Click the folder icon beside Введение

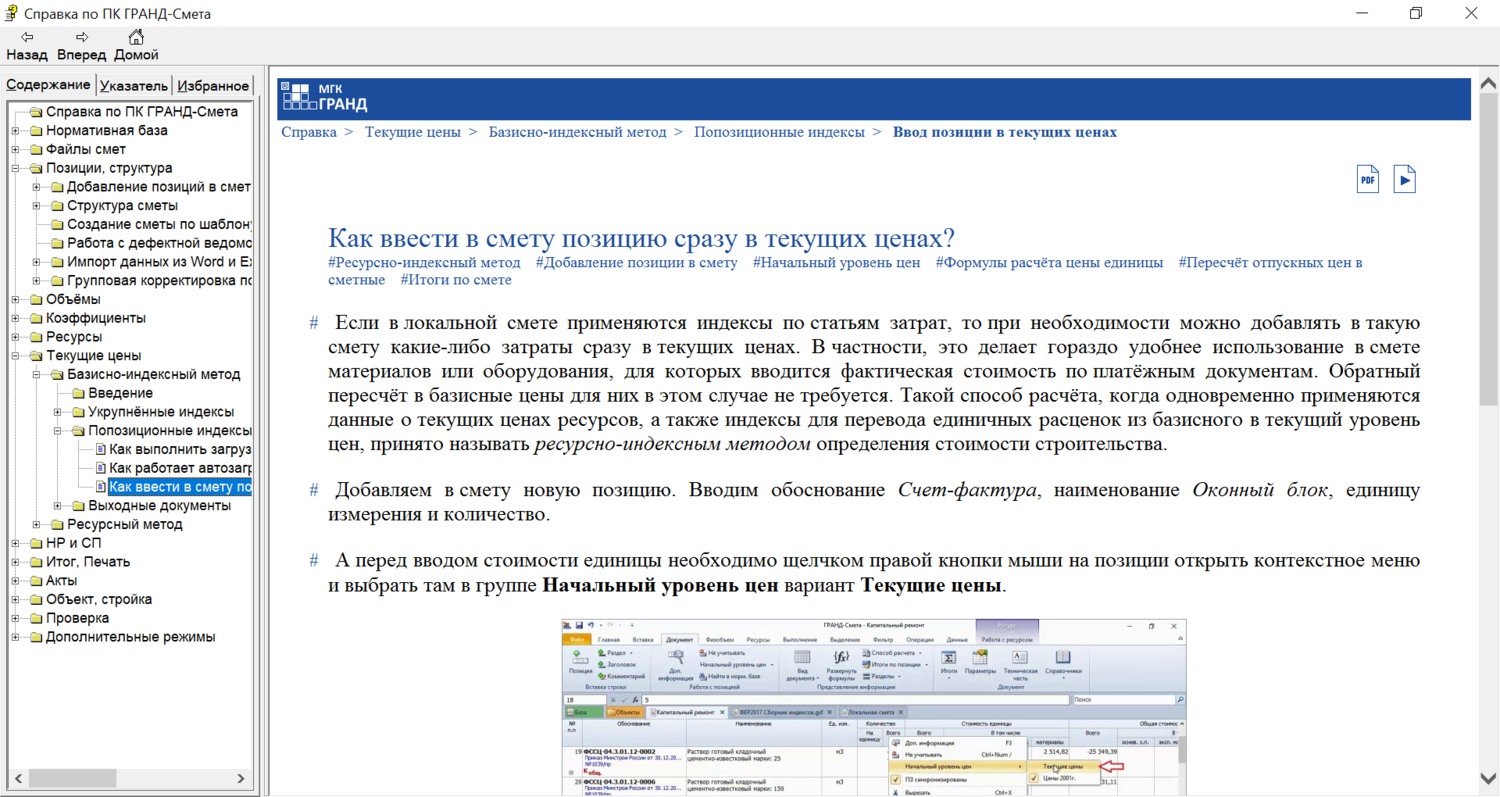pos(78,393)
